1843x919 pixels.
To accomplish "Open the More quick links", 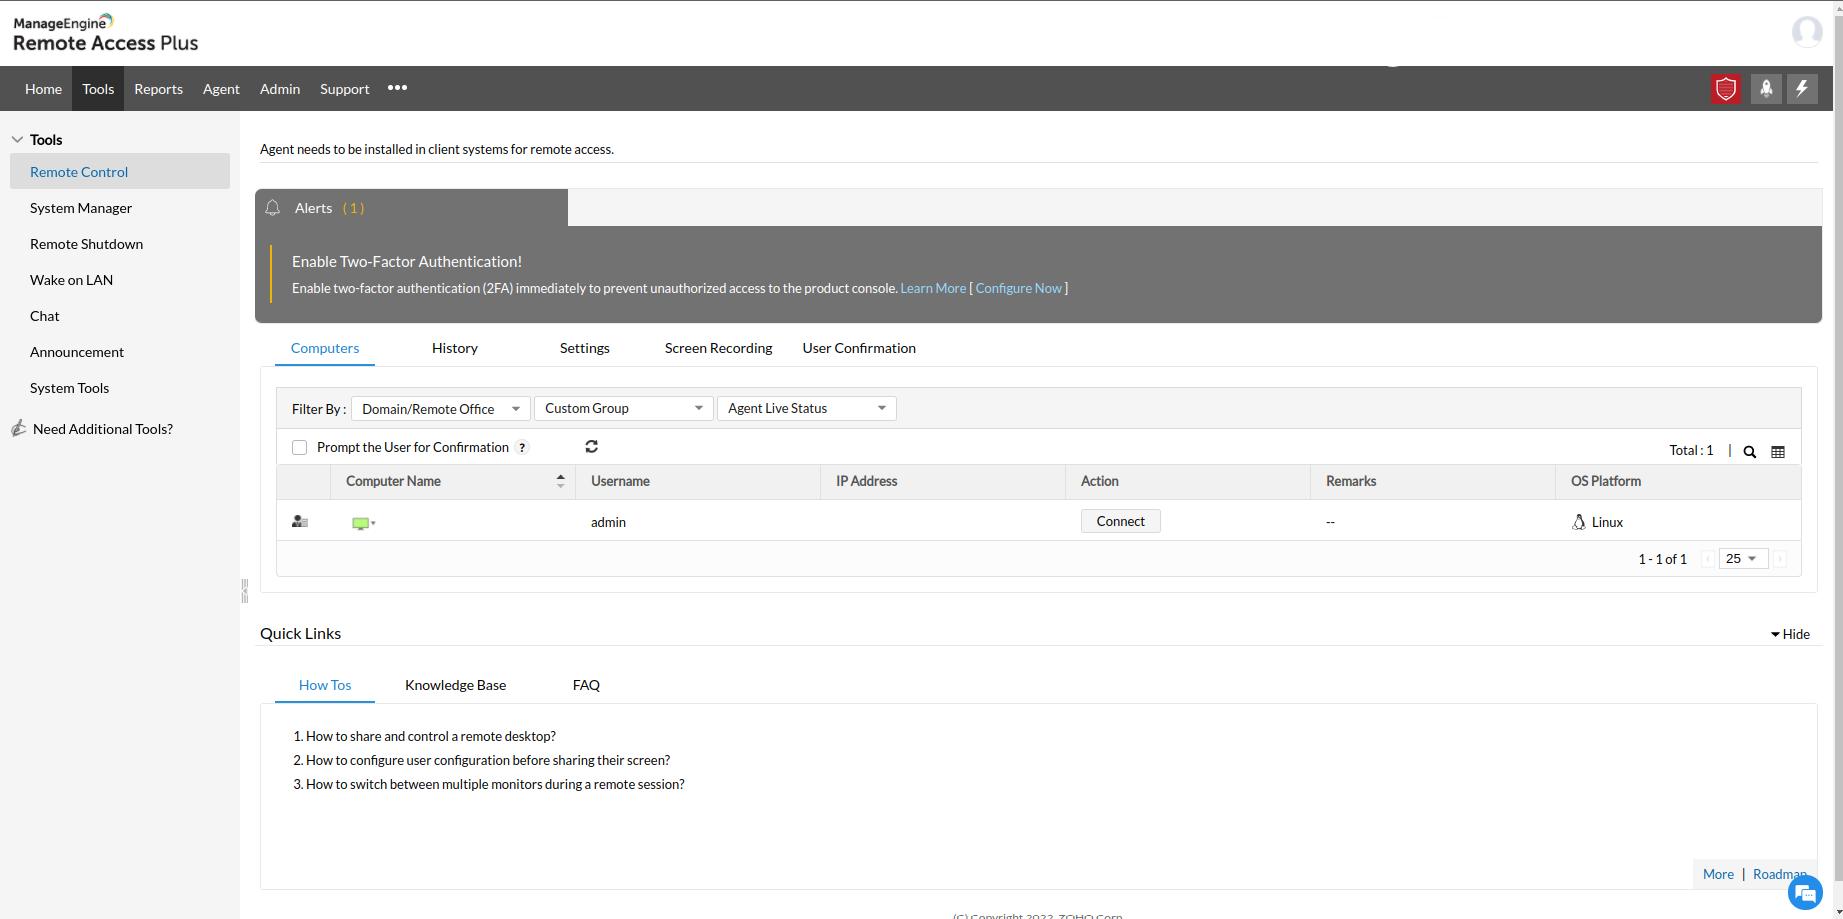I will point(1718,874).
